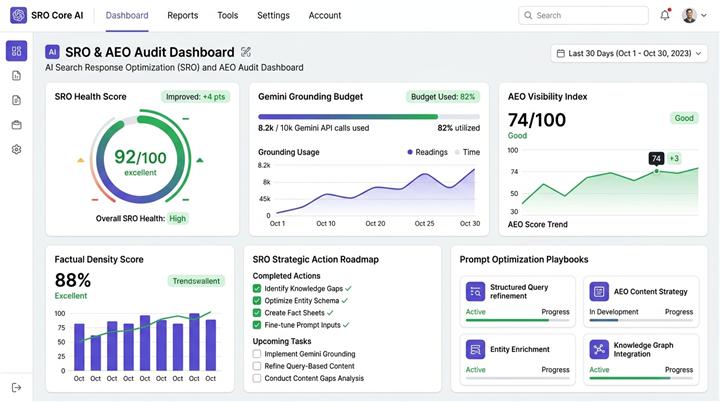Click the logout icon in sidebar
The height and width of the screenshot is (402, 720).
tap(17, 387)
